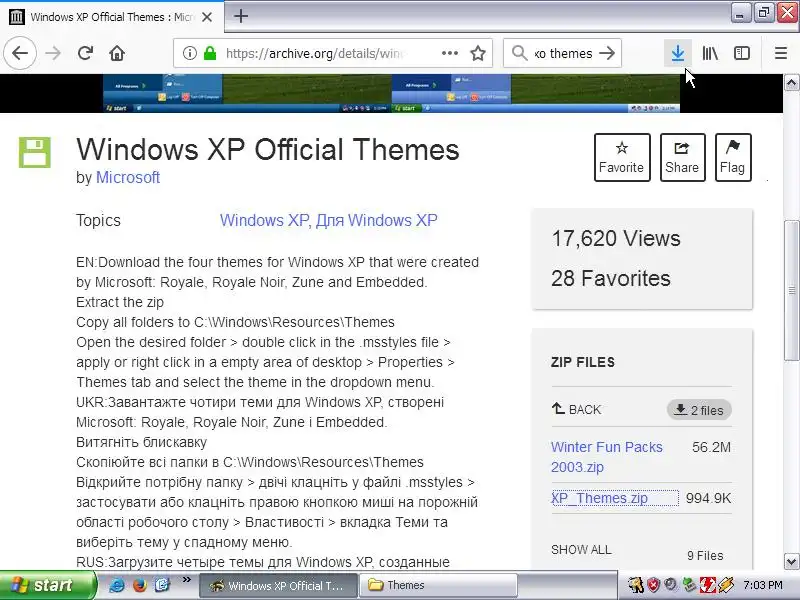
Task: Close the Windows XP Official Themes tab
Action: (x=207, y=17)
